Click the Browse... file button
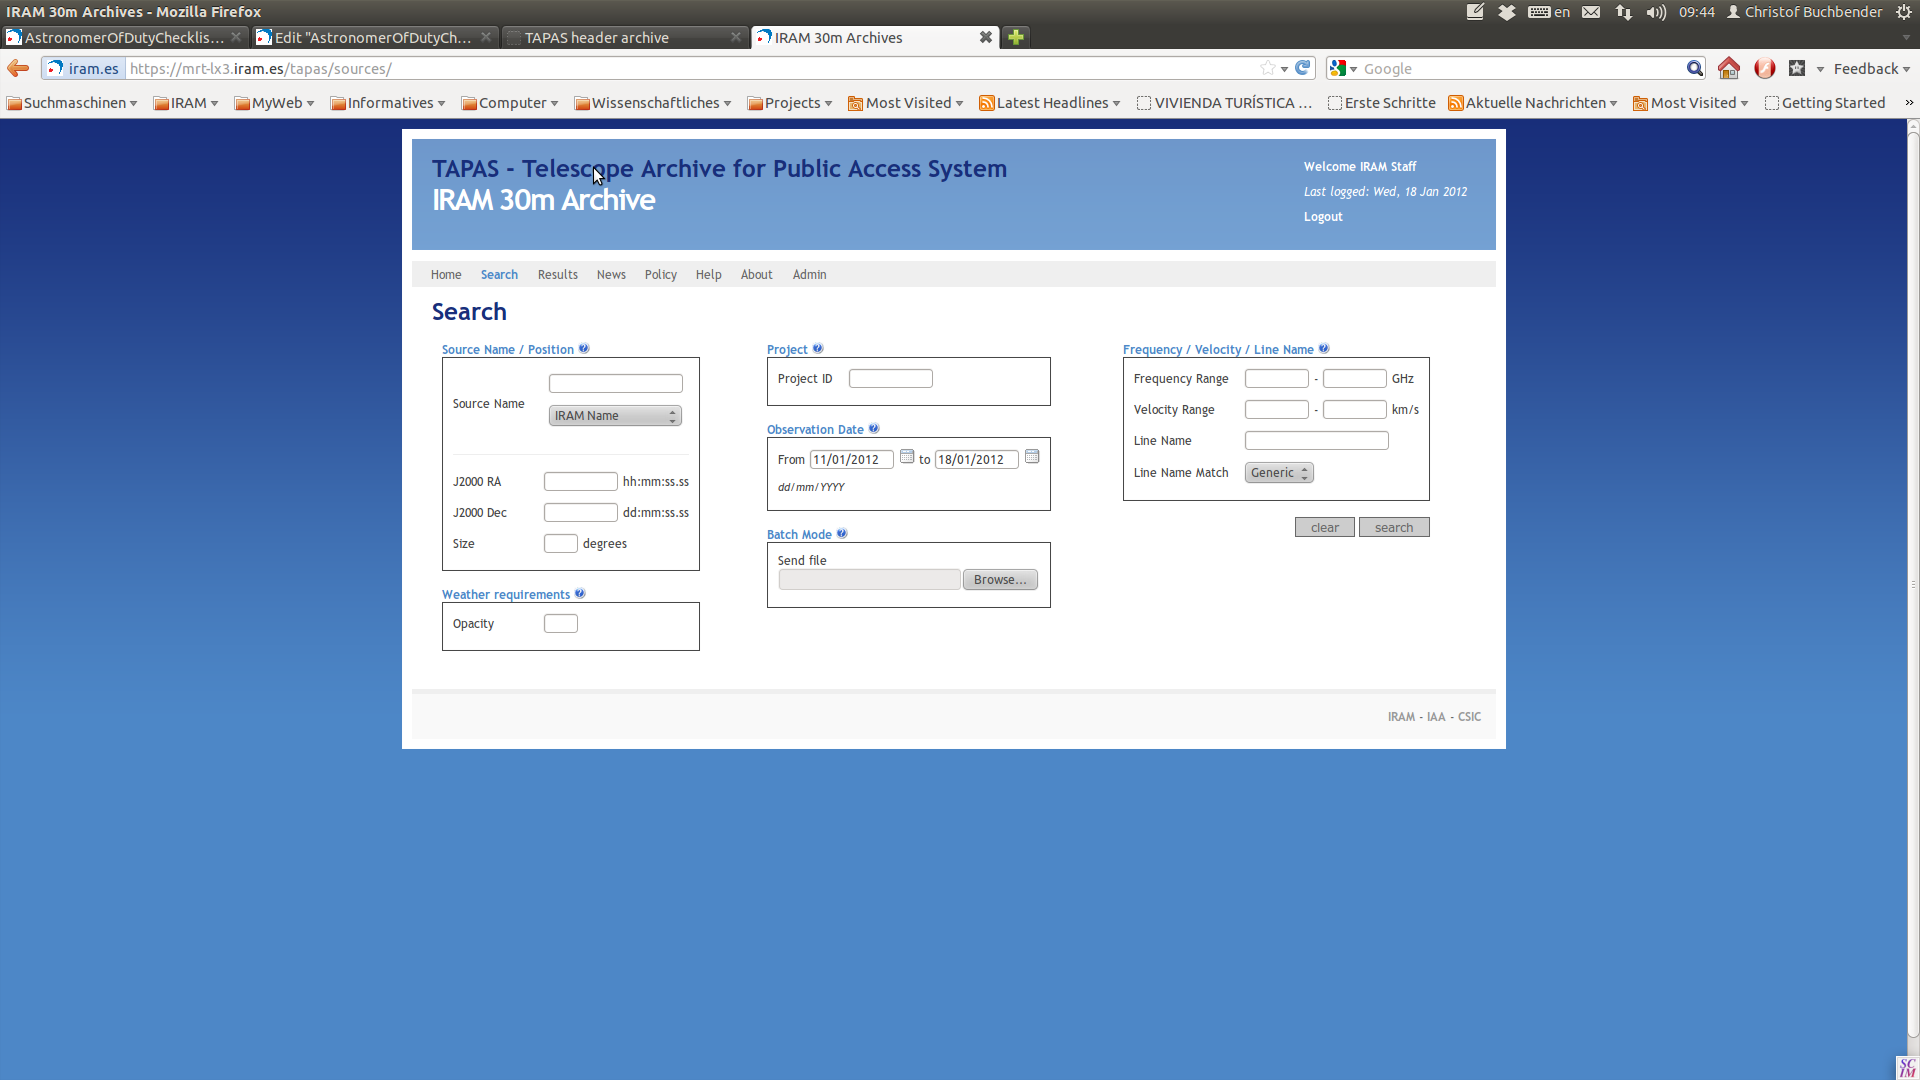 pyautogui.click(x=999, y=580)
